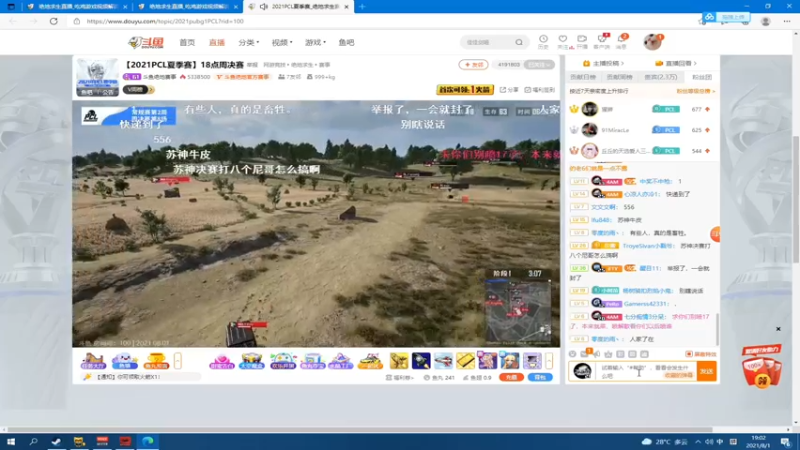
Task: Expand the 游戏 games dropdown
Action: tap(315, 42)
